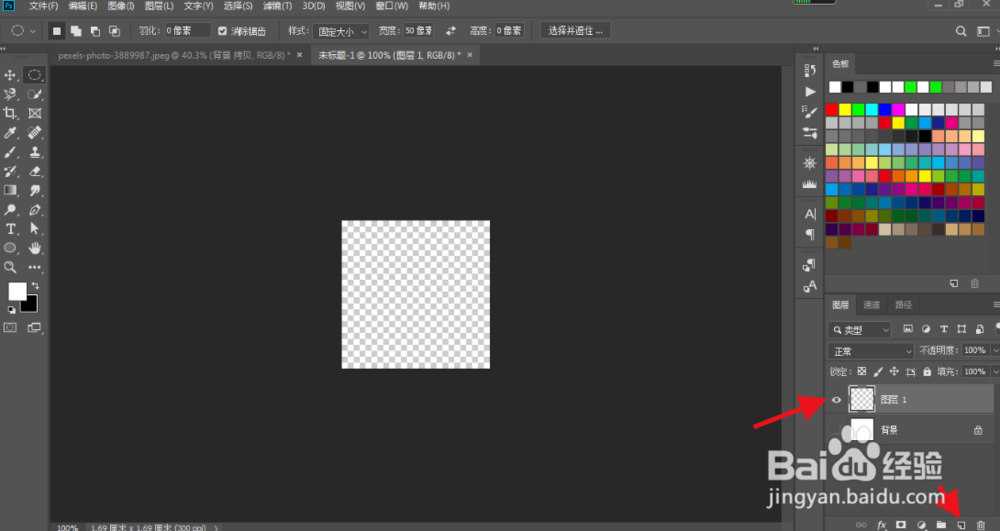Select the Zoom tool

coord(10,267)
